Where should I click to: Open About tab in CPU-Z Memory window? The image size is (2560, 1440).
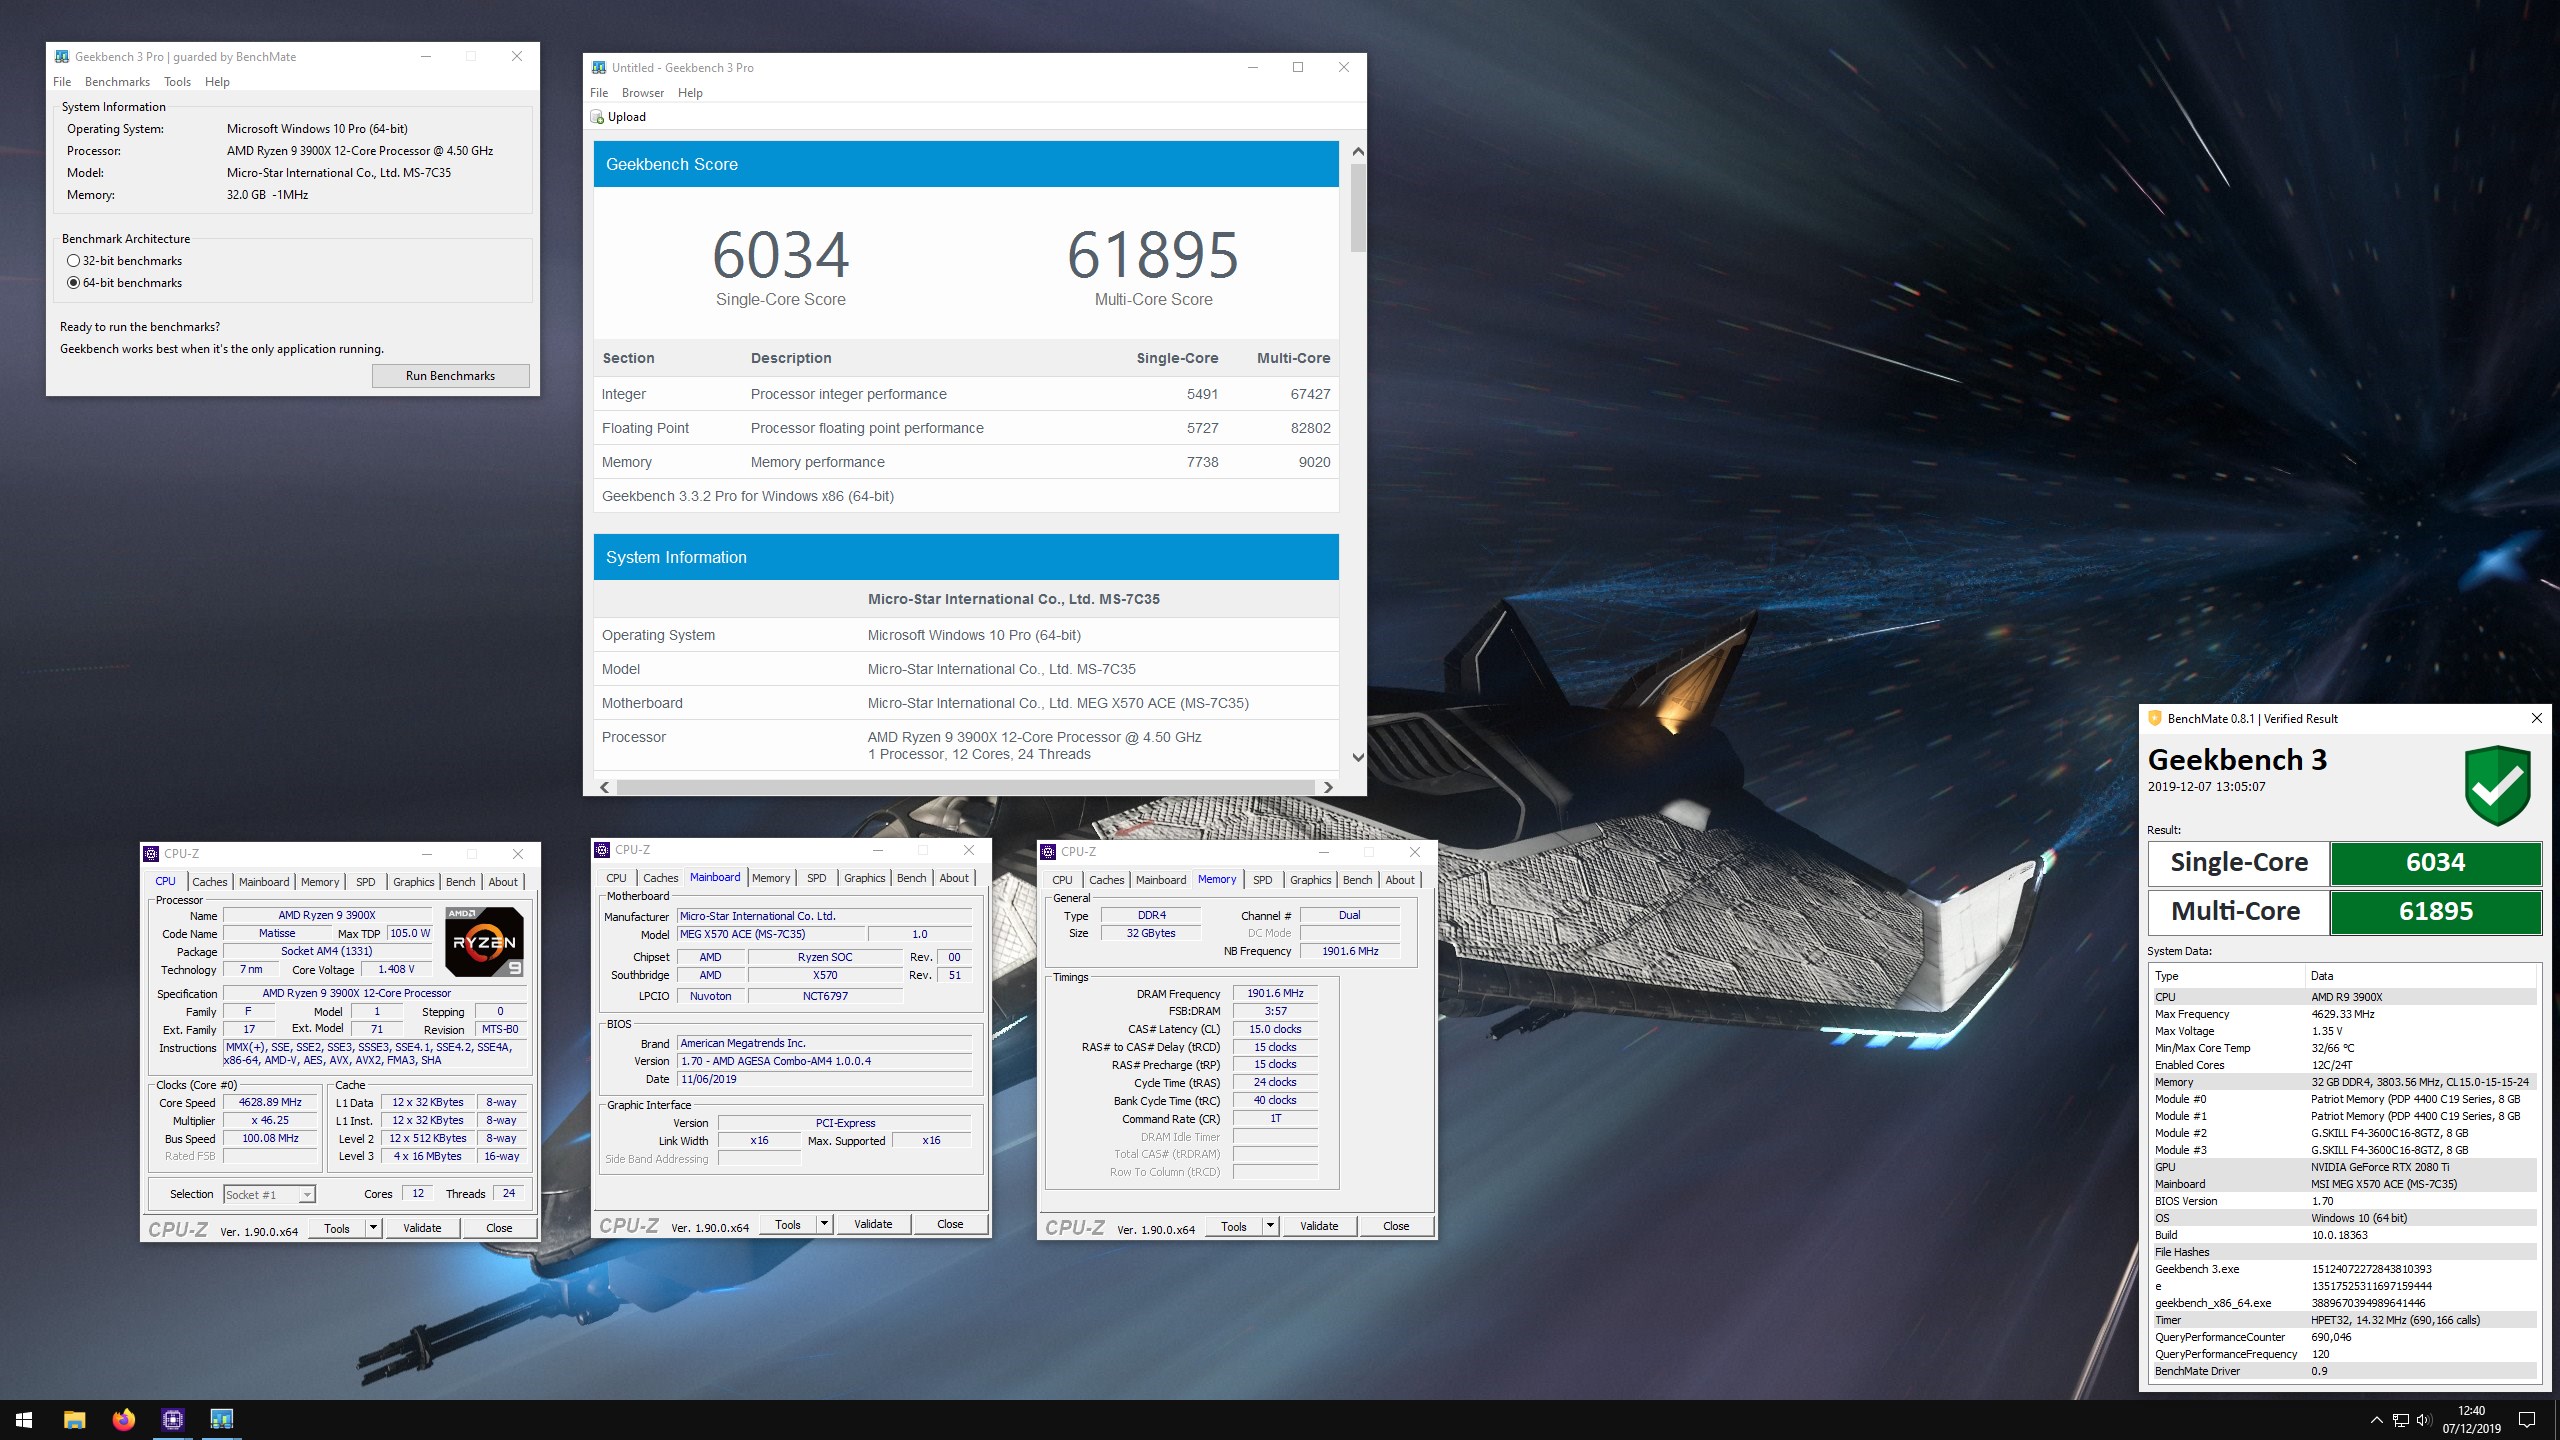[1400, 880]
